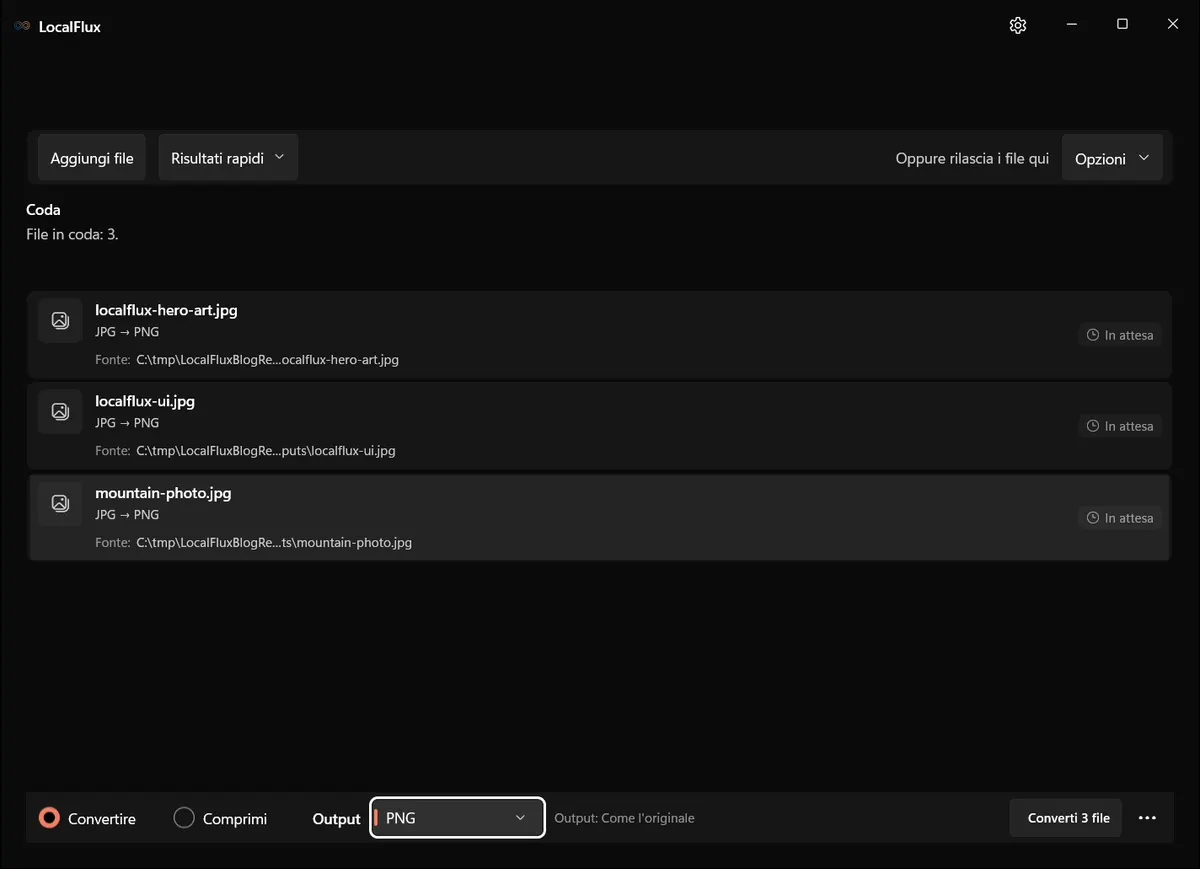
Task: Click 'Oppure rilascia i file qui' text
Action: pos(972,158)
